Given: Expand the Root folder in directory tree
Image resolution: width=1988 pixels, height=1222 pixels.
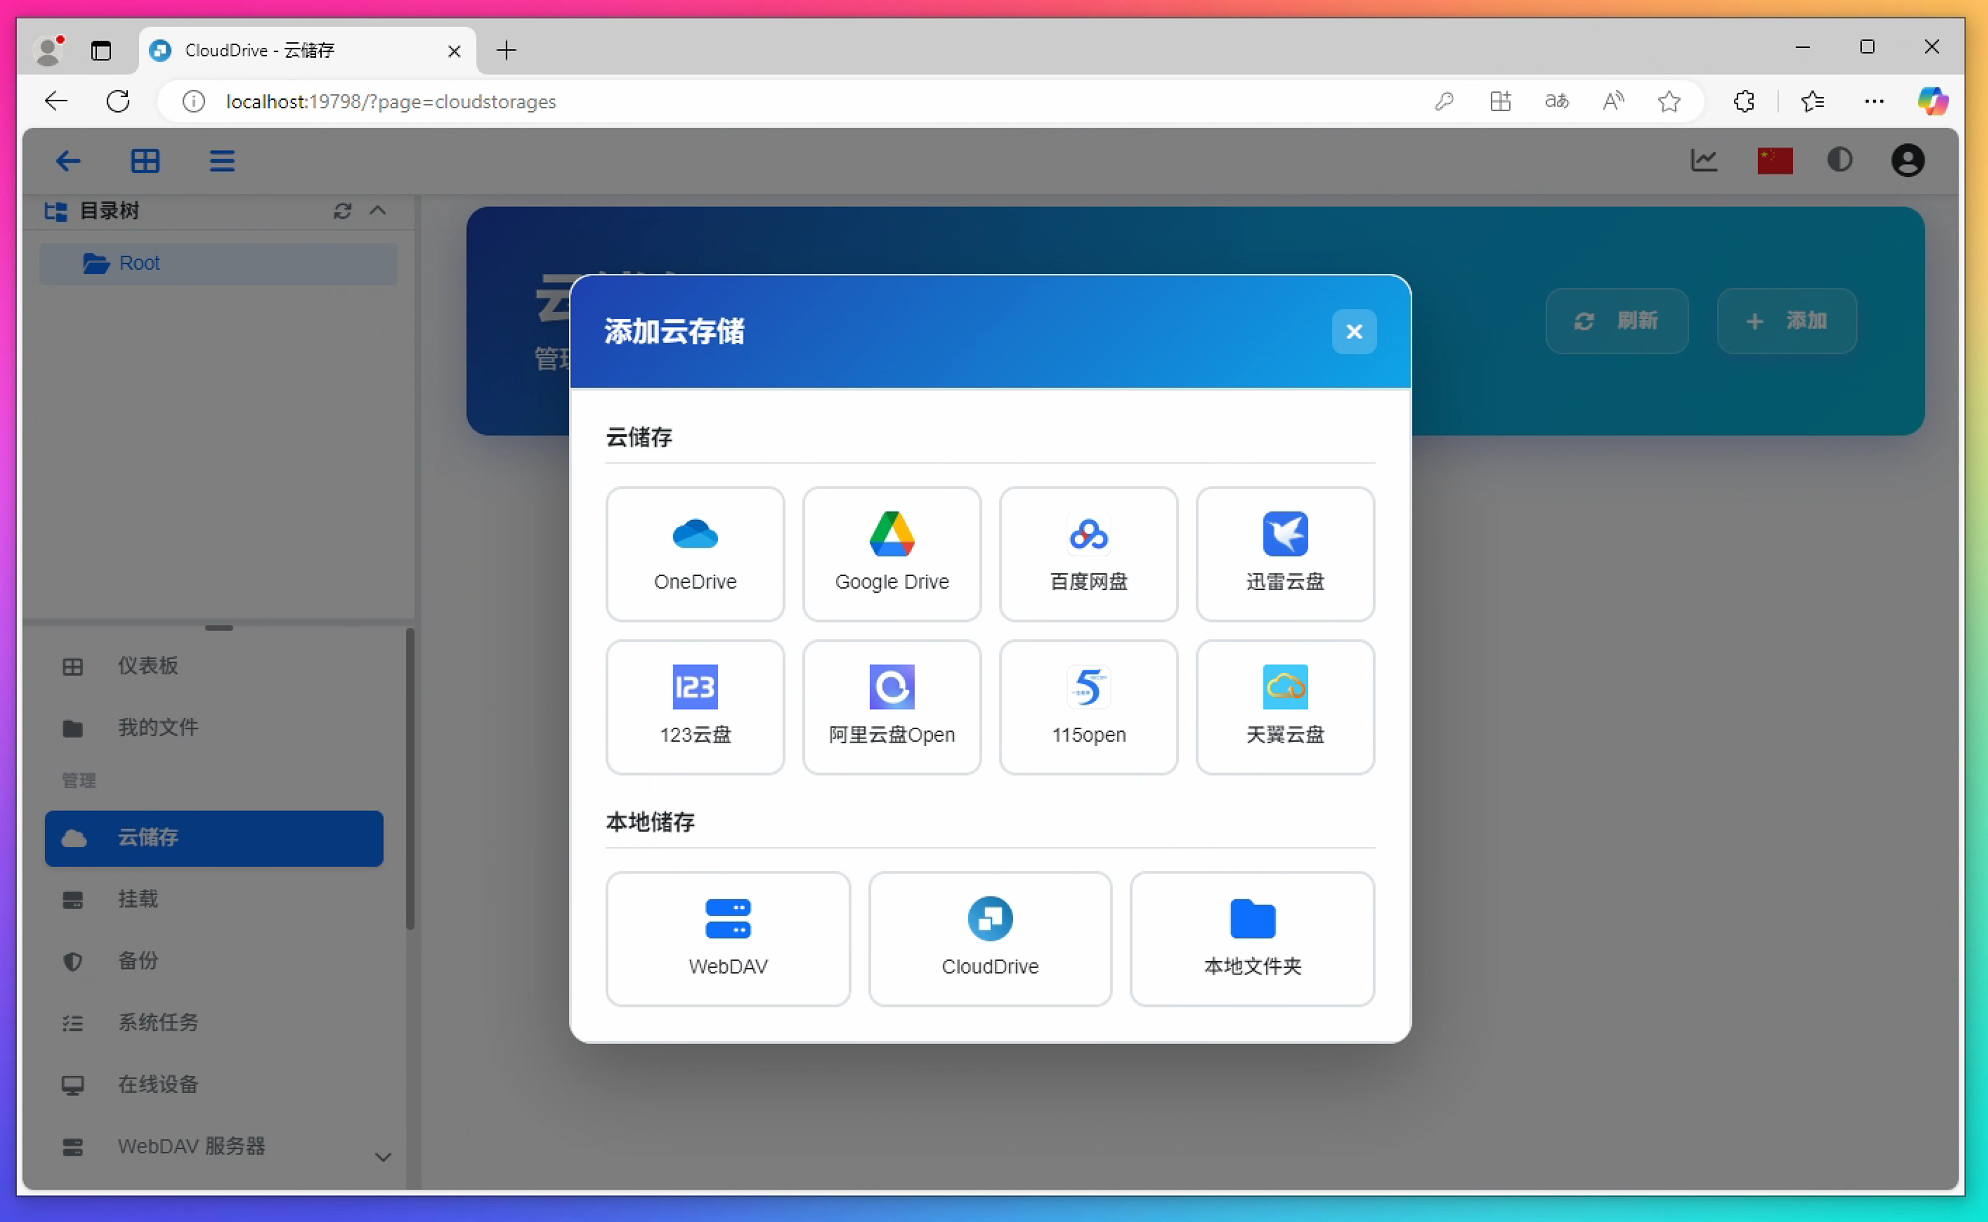Looking at the screenshot, I should [139, 263].
